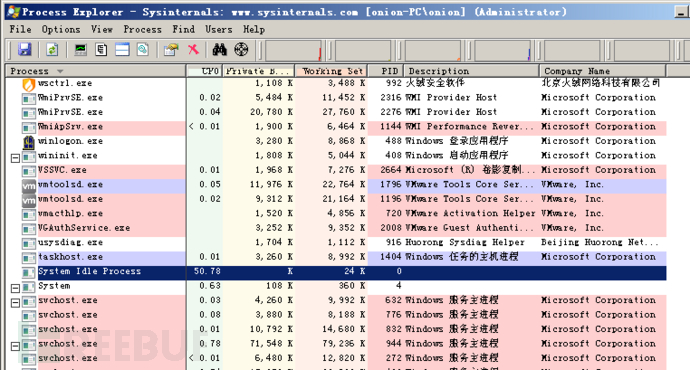This screenshot has width=690, height=370.
Task: Sort by the Working Set column header
Action: [x=331, y=71]
